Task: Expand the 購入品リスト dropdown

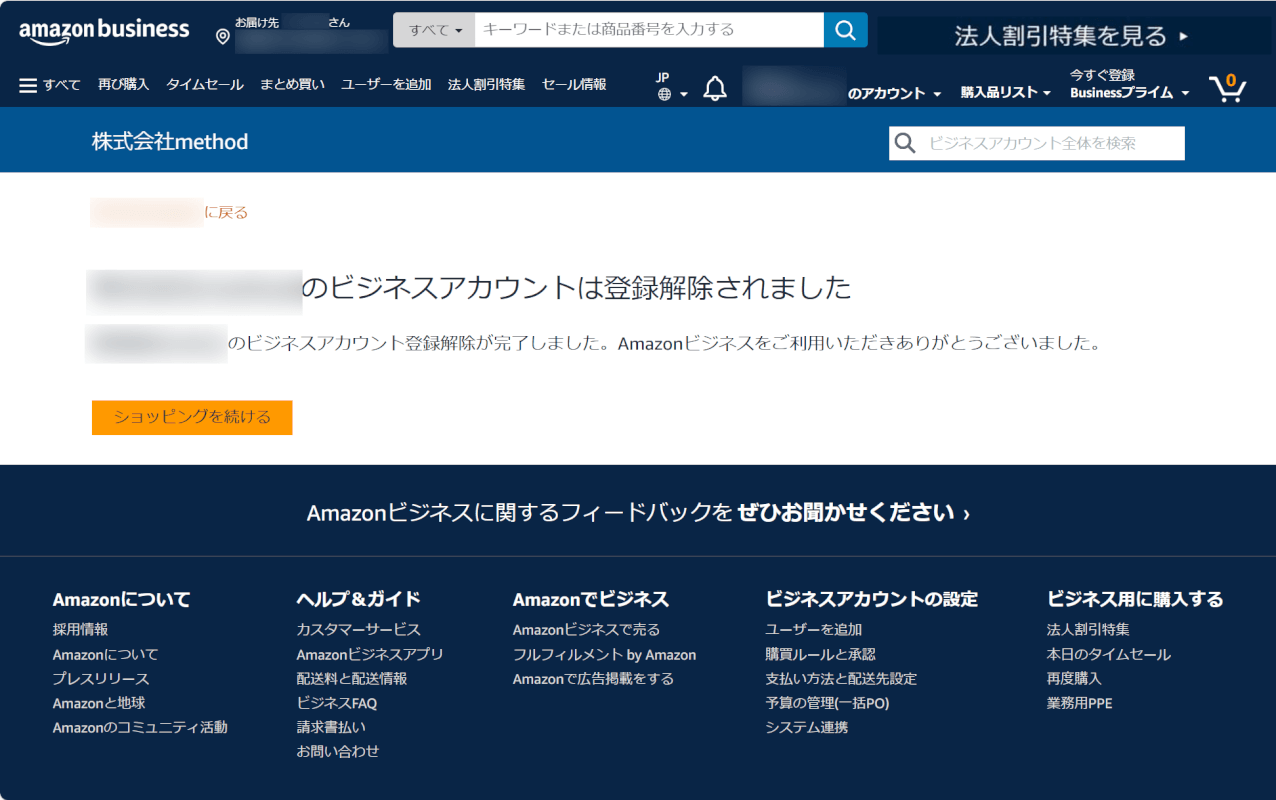Action: coord(1006,93)
